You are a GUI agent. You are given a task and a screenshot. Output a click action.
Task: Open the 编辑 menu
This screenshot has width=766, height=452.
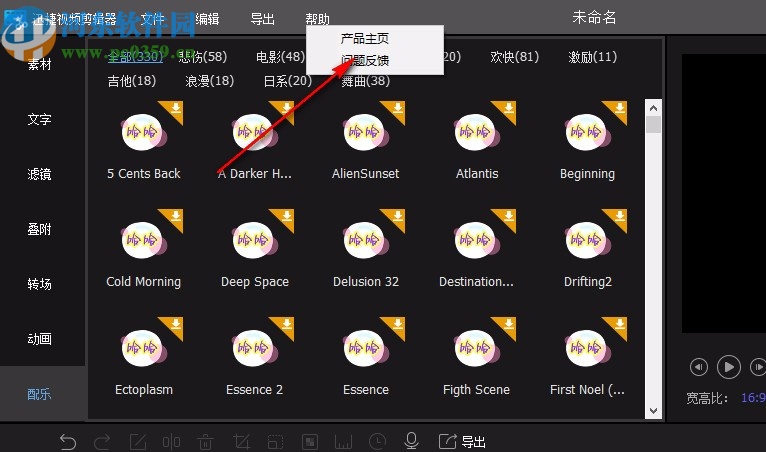[x=207, y=19]
